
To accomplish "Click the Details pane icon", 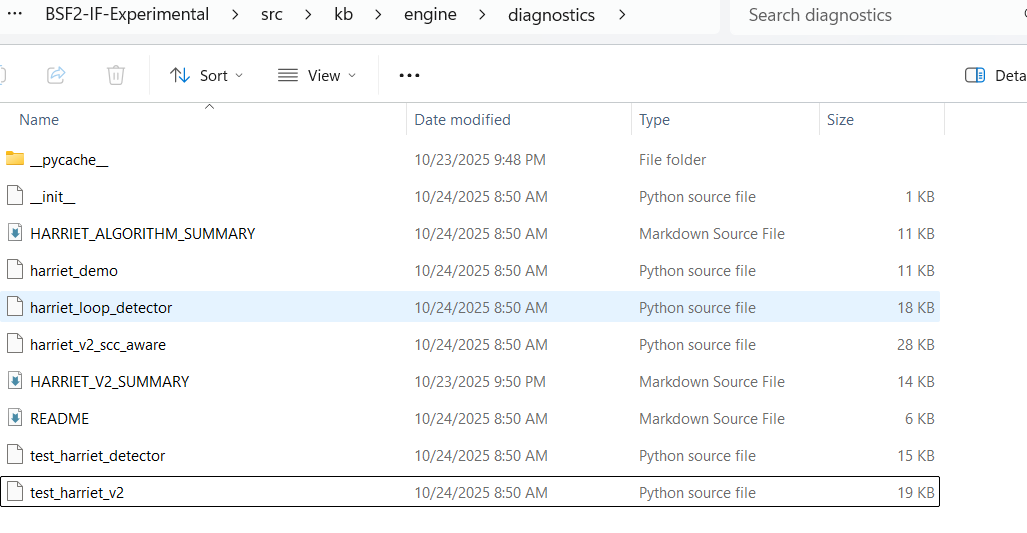I will click(975, 75).
